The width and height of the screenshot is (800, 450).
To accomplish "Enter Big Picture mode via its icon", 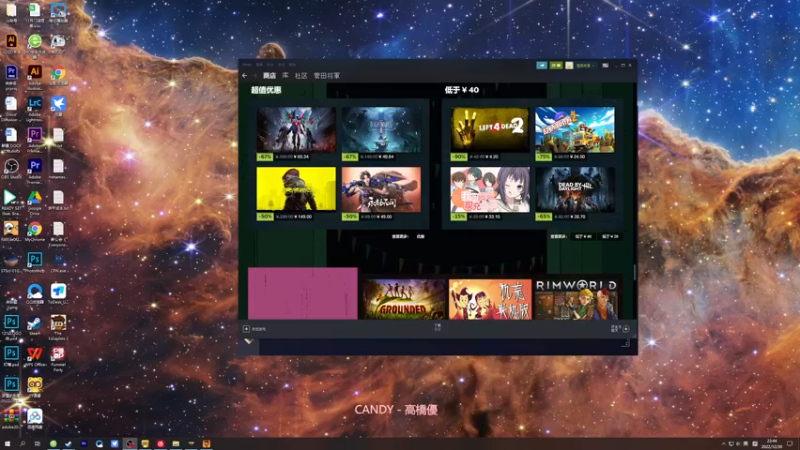I will point(606,65).
